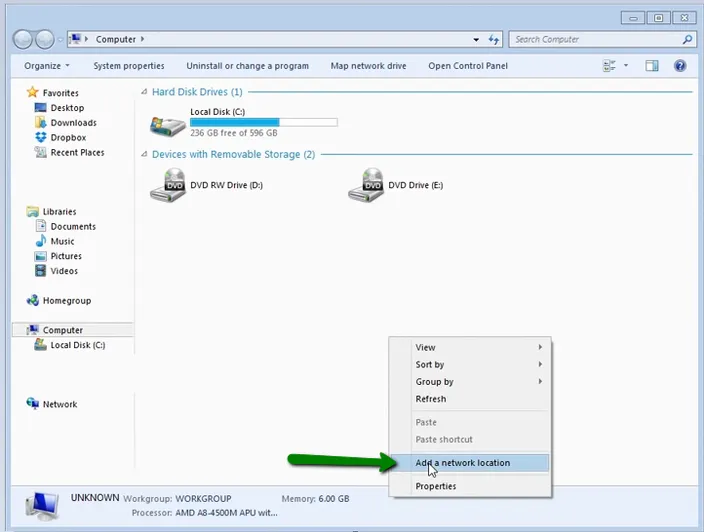
Task: Click the Workgroup: WORKGROUP text
Action: tap(177, 499)
